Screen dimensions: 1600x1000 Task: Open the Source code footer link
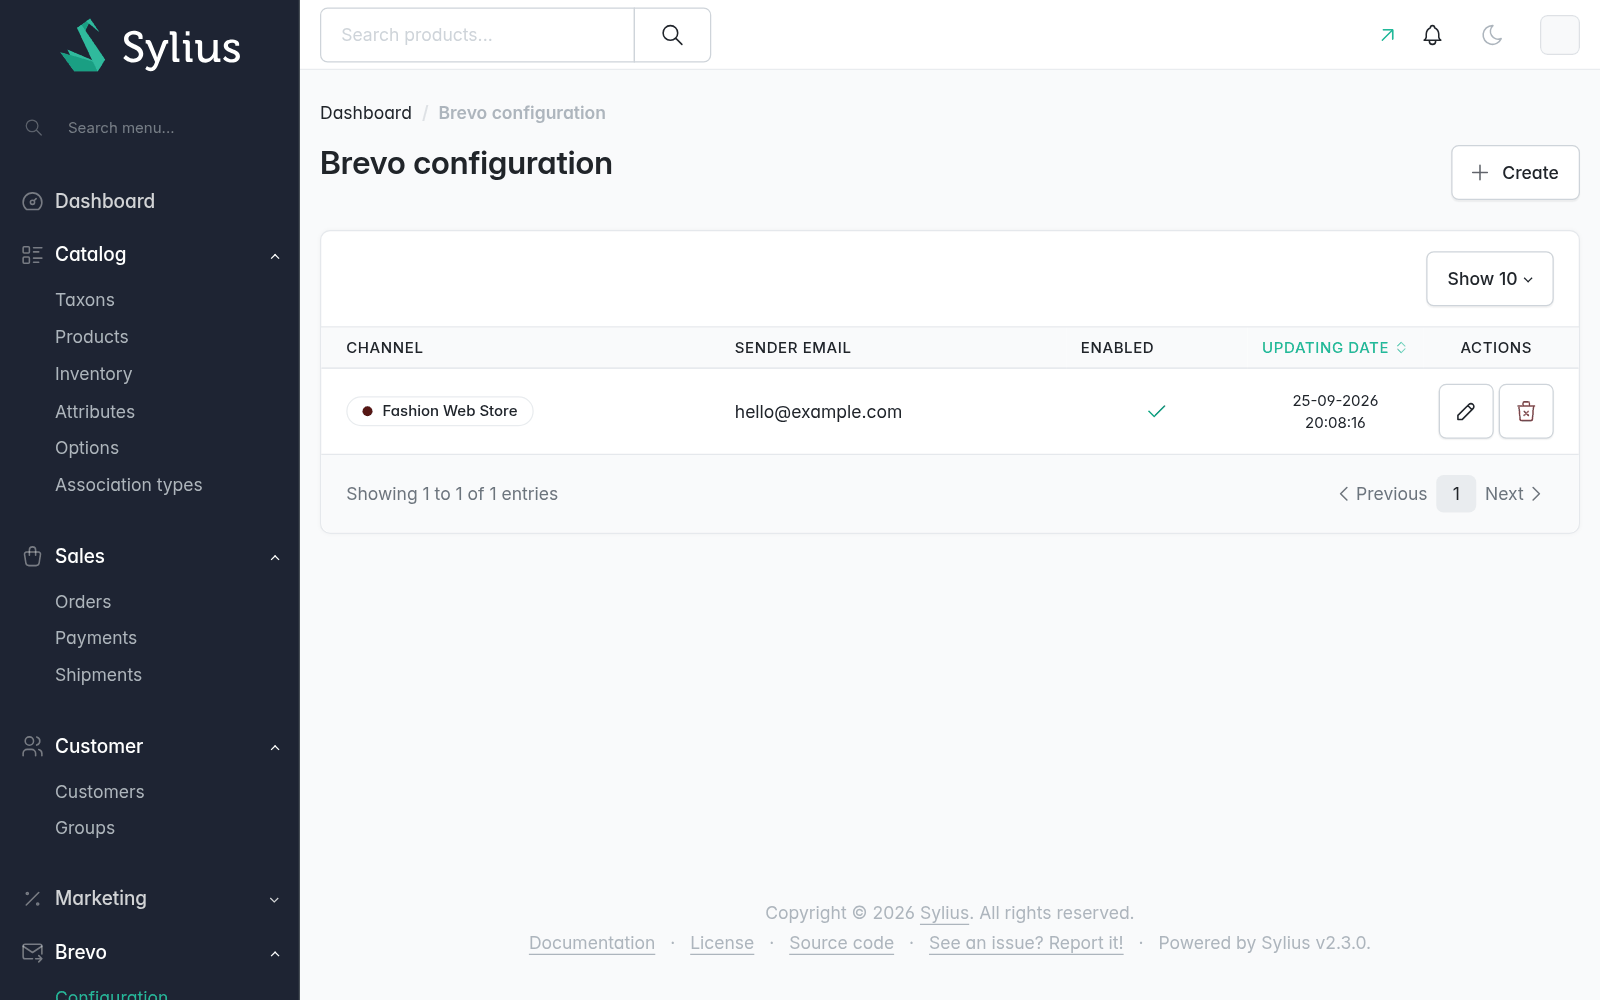[x=841, y=943]
